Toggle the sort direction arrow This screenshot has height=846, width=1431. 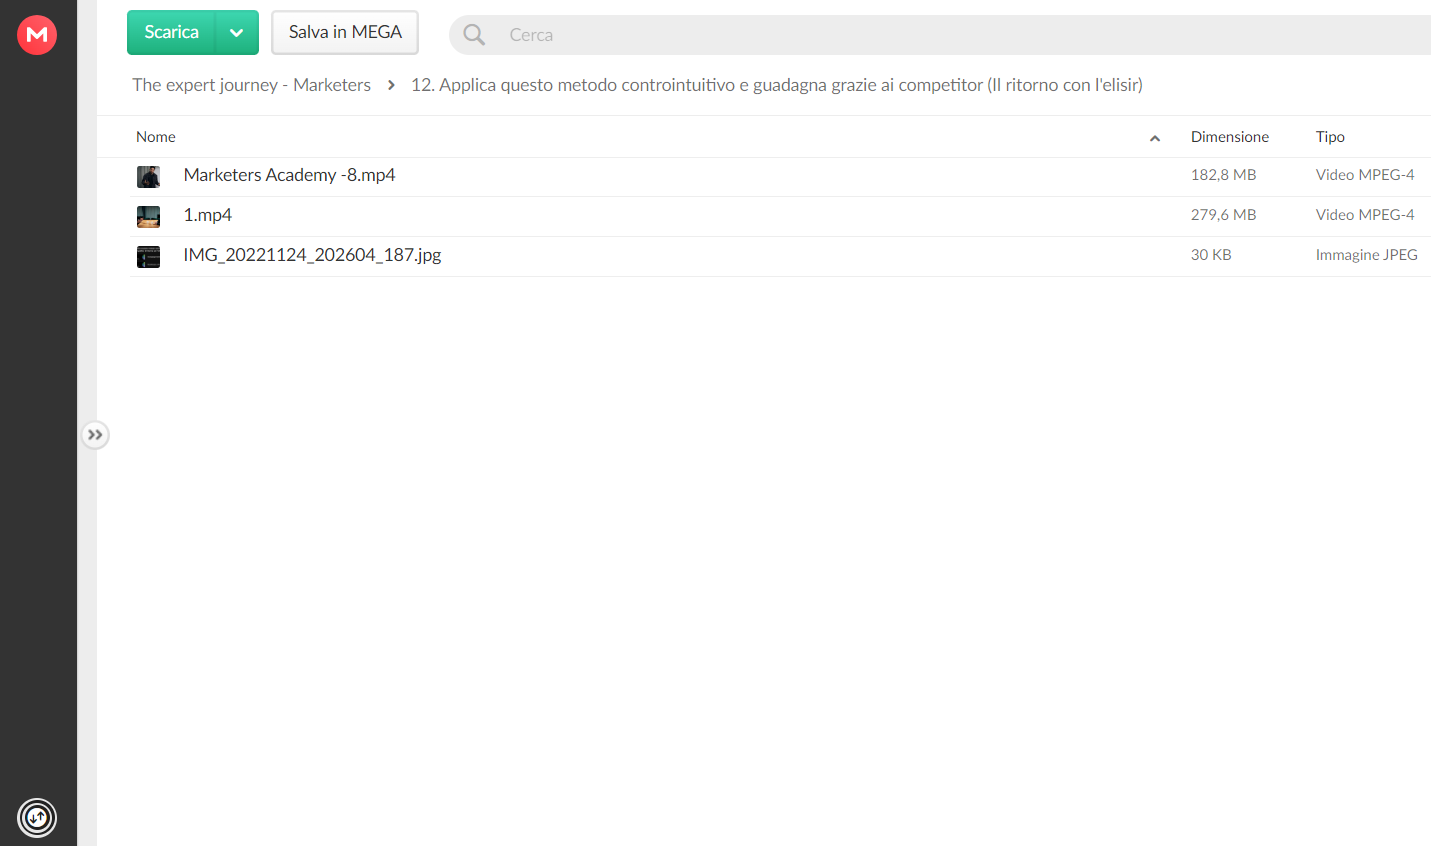[1155, 138]
